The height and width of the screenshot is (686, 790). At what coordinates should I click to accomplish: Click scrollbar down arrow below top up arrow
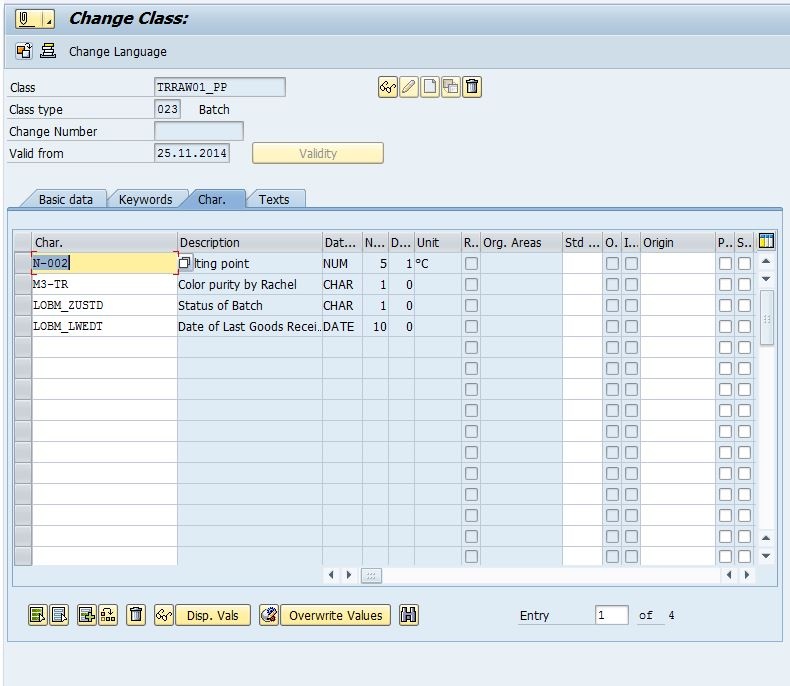(x=766, y=279)
